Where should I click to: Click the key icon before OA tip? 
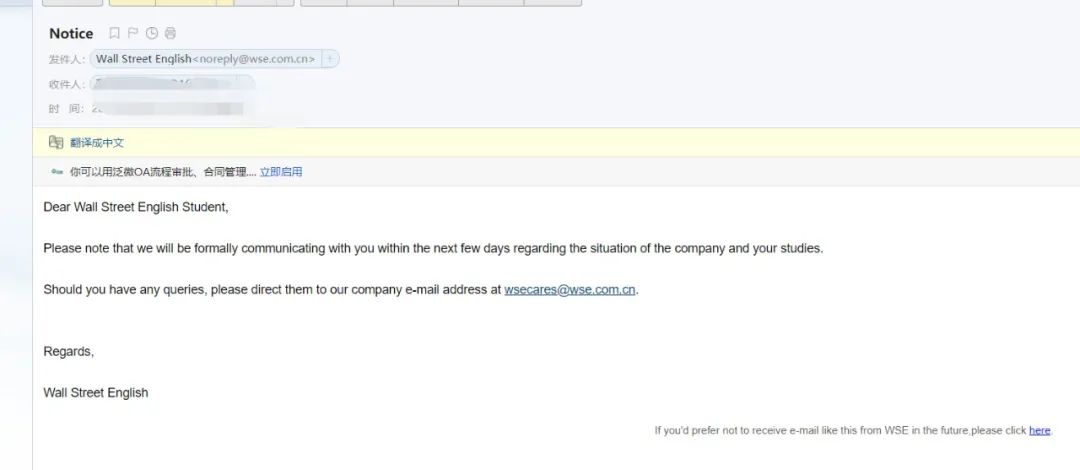57,172
